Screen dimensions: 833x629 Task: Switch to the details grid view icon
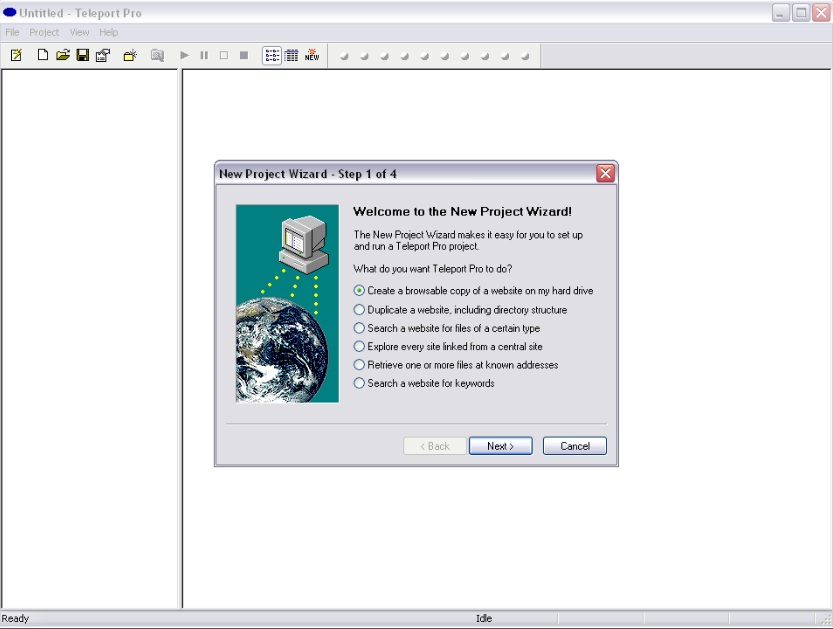tap(292, 55)
